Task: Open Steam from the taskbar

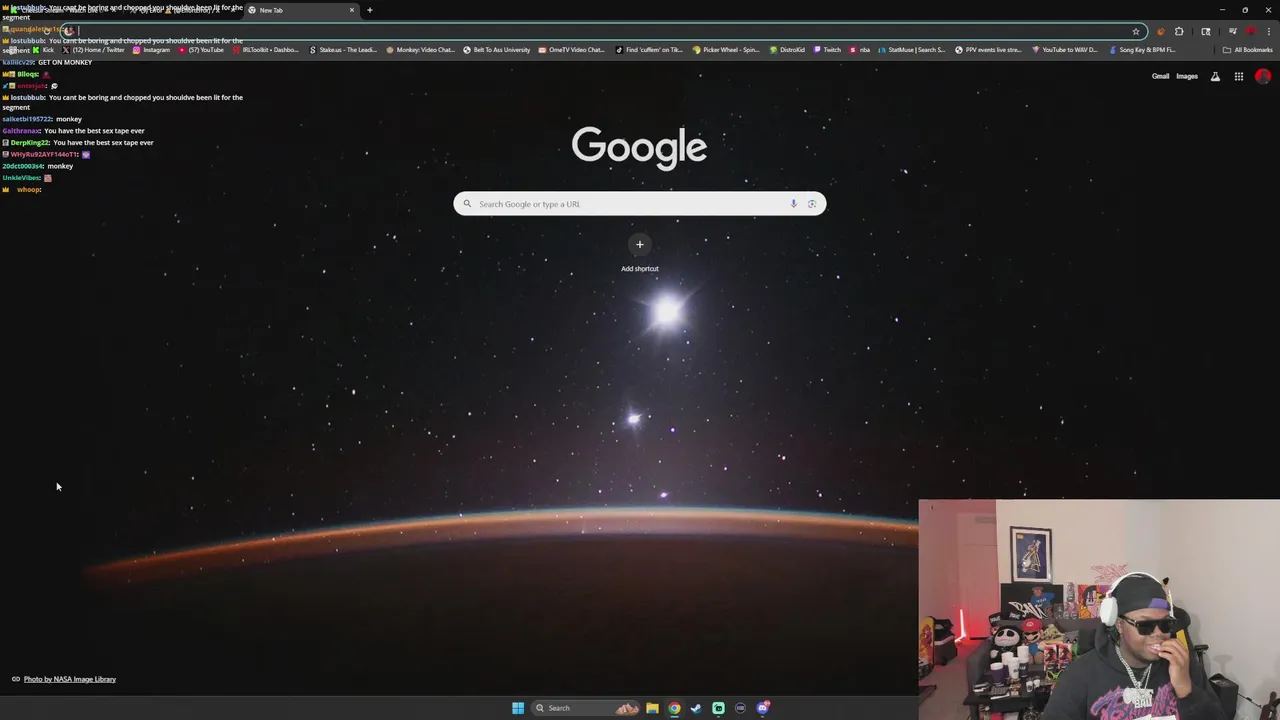Action: pyautogui.click(x=696, y=708)
